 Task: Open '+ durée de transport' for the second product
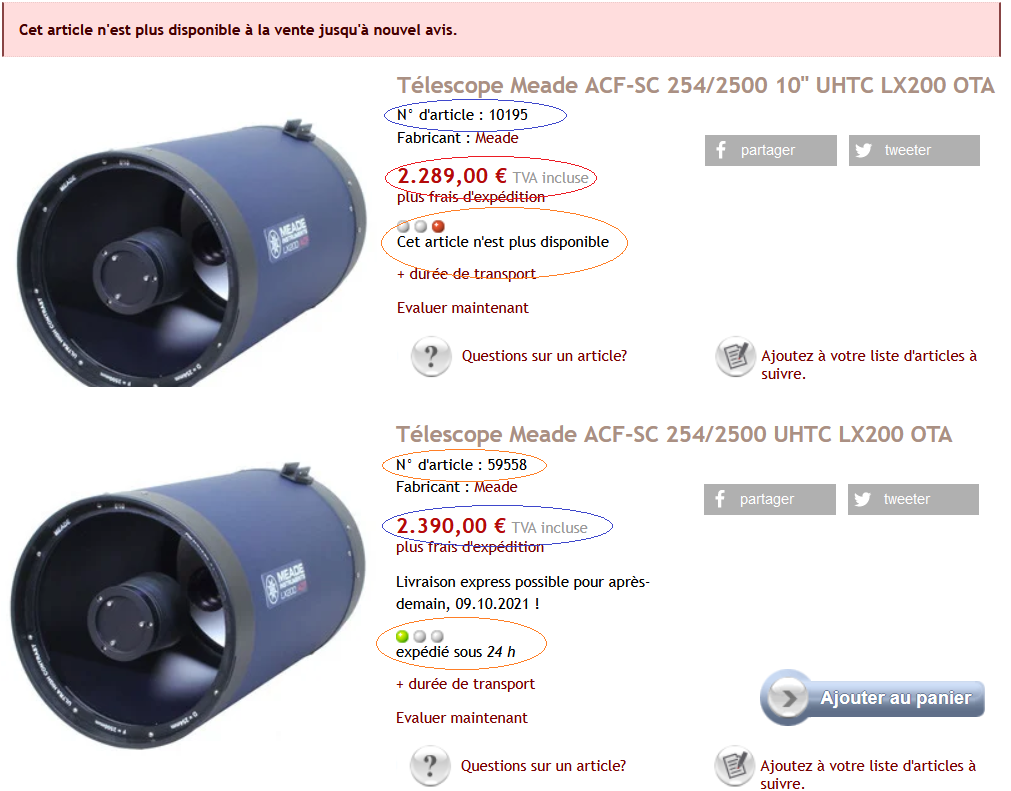tap(466, 684)
